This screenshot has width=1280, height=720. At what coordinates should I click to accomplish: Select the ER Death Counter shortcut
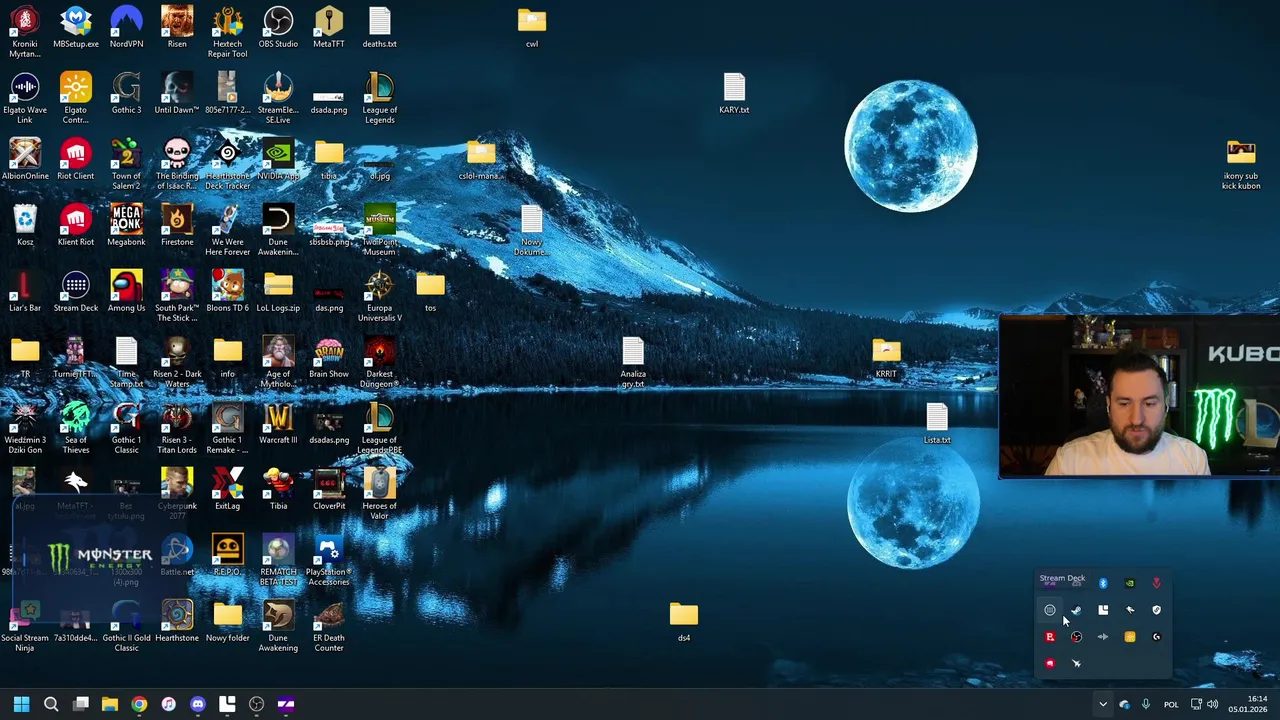coord(328,626)
